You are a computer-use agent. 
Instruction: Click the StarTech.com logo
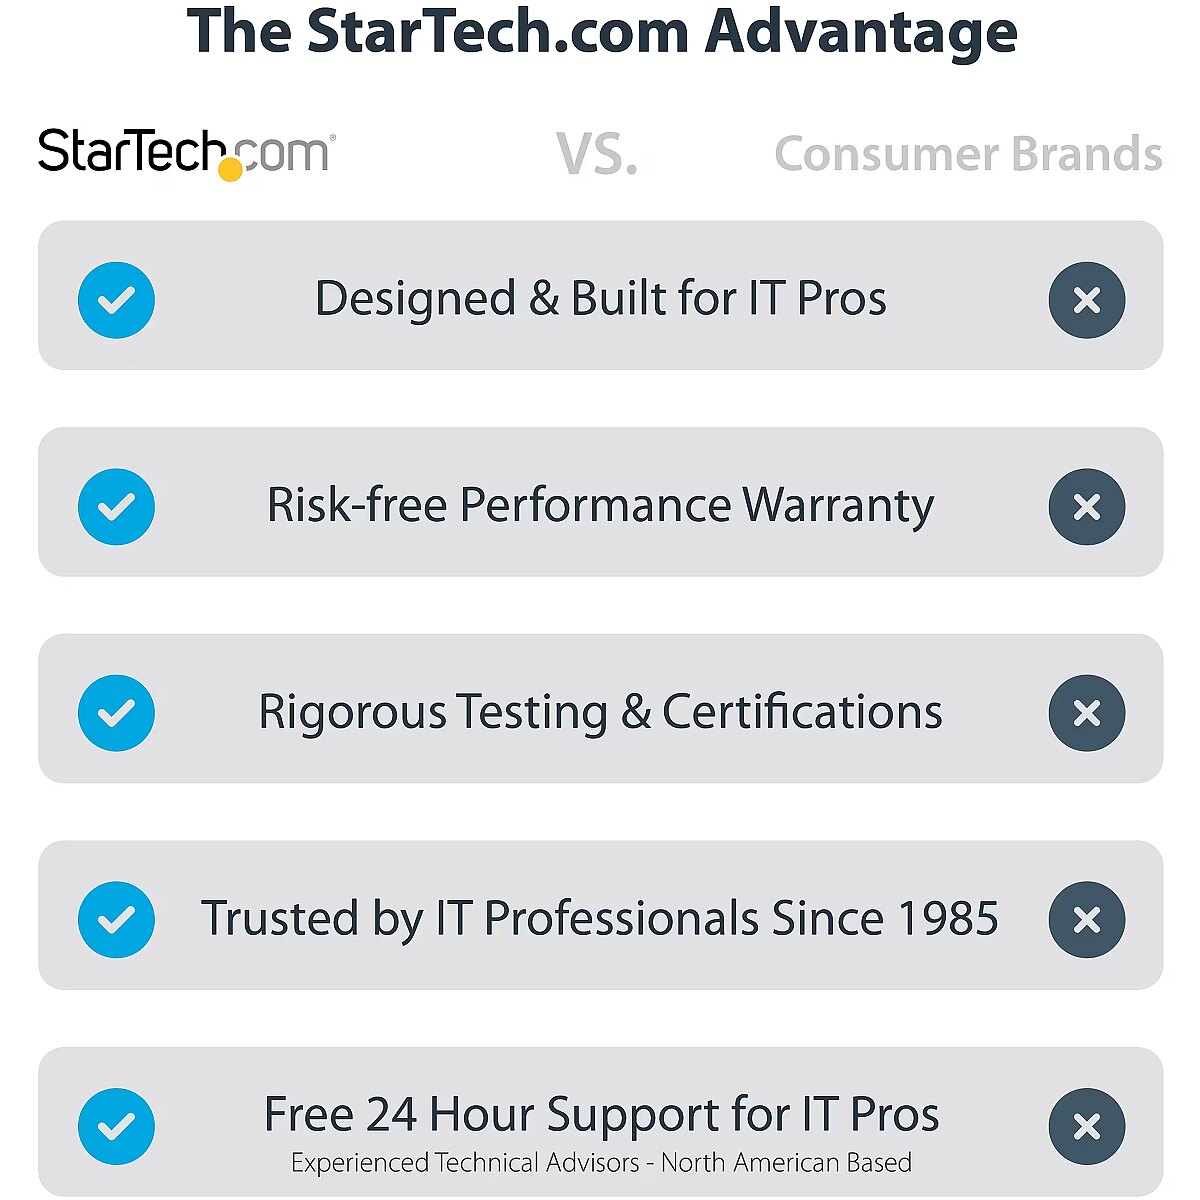[186, 153]
